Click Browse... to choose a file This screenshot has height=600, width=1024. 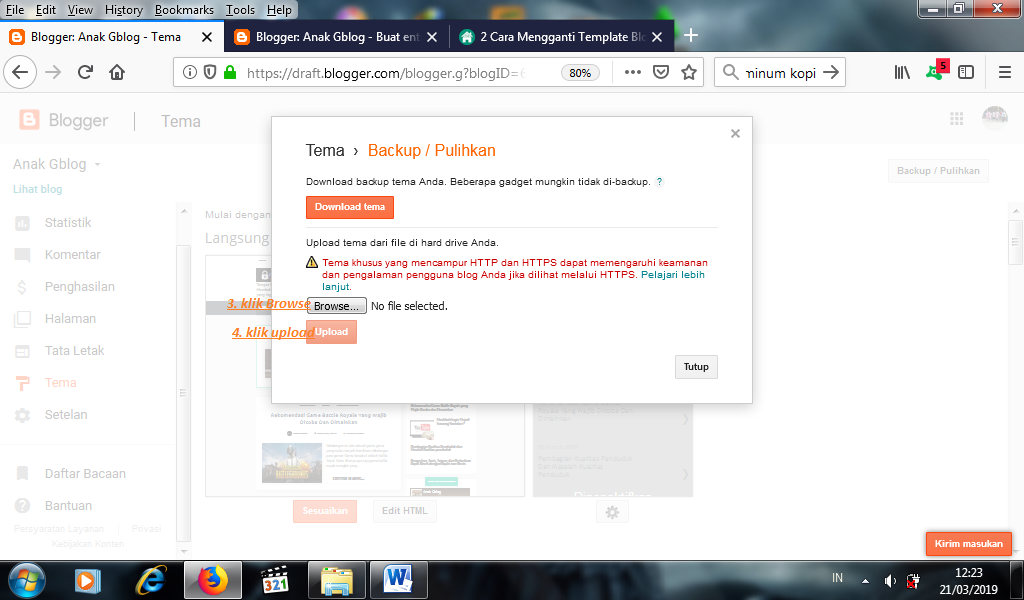337,306
